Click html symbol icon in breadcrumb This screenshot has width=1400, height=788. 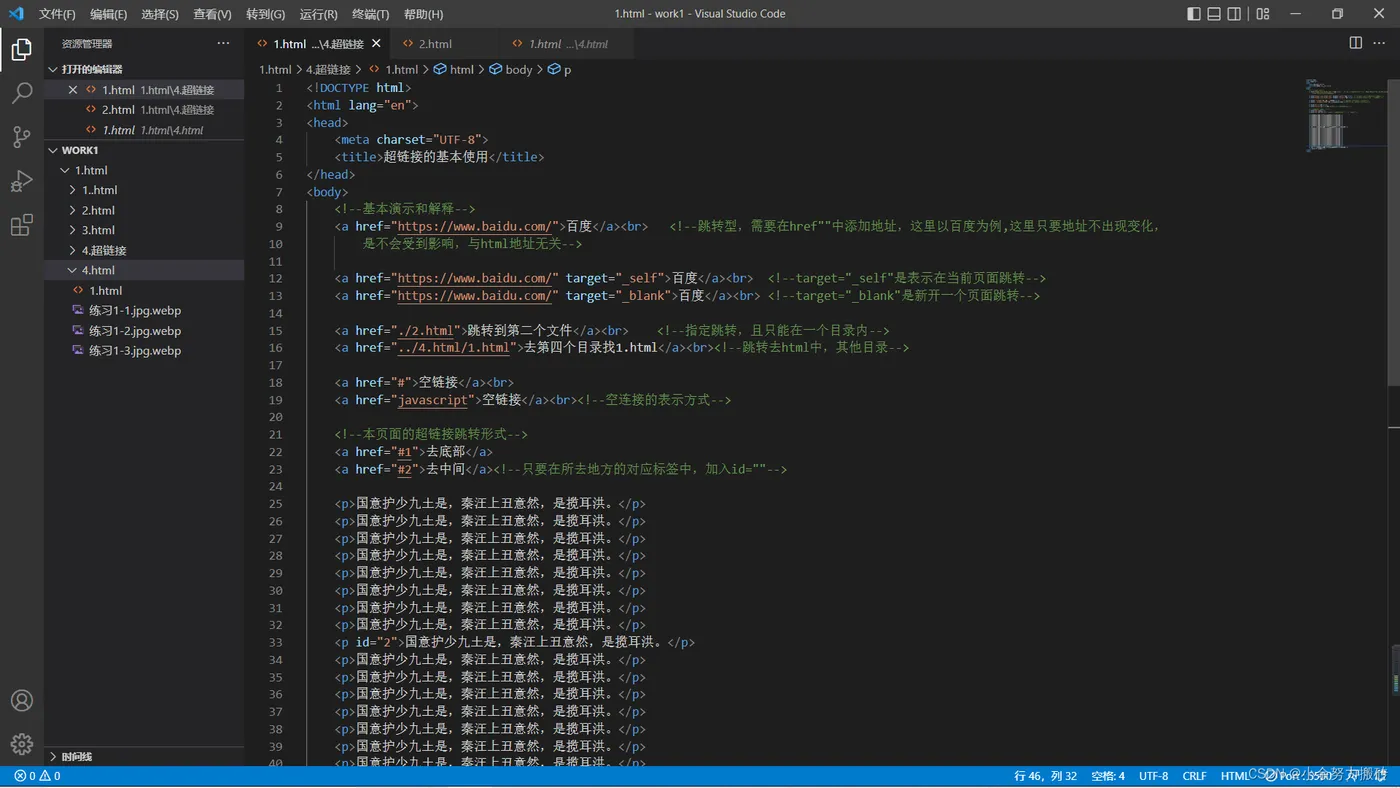440,70
